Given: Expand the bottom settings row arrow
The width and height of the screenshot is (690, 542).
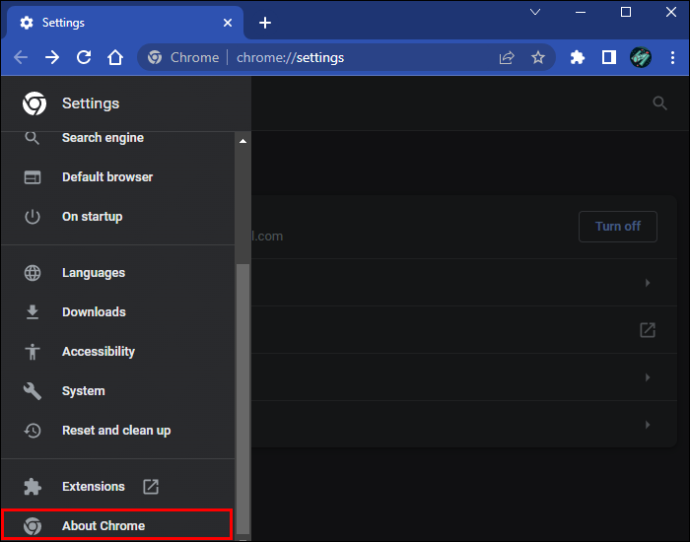Looking at the screenshot, I should pos(647,425).
